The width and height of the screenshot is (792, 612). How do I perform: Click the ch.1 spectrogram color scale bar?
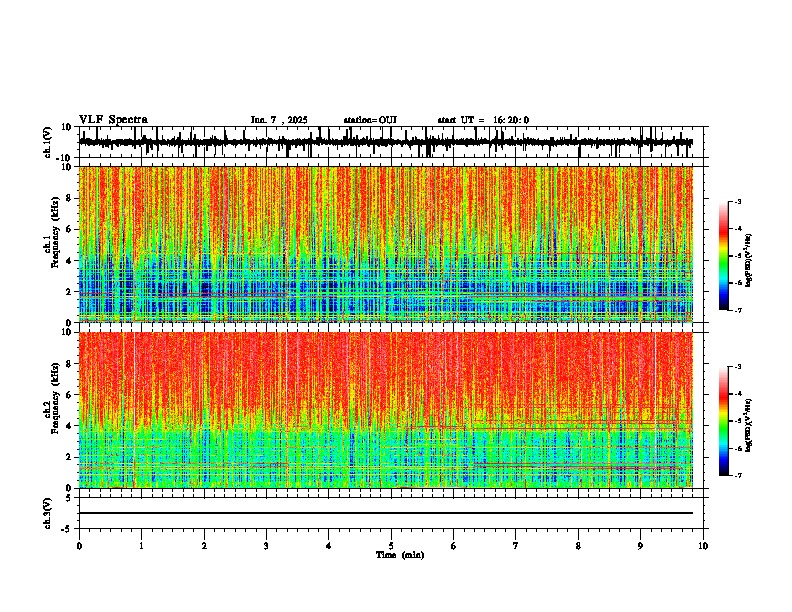coord(724,256)
